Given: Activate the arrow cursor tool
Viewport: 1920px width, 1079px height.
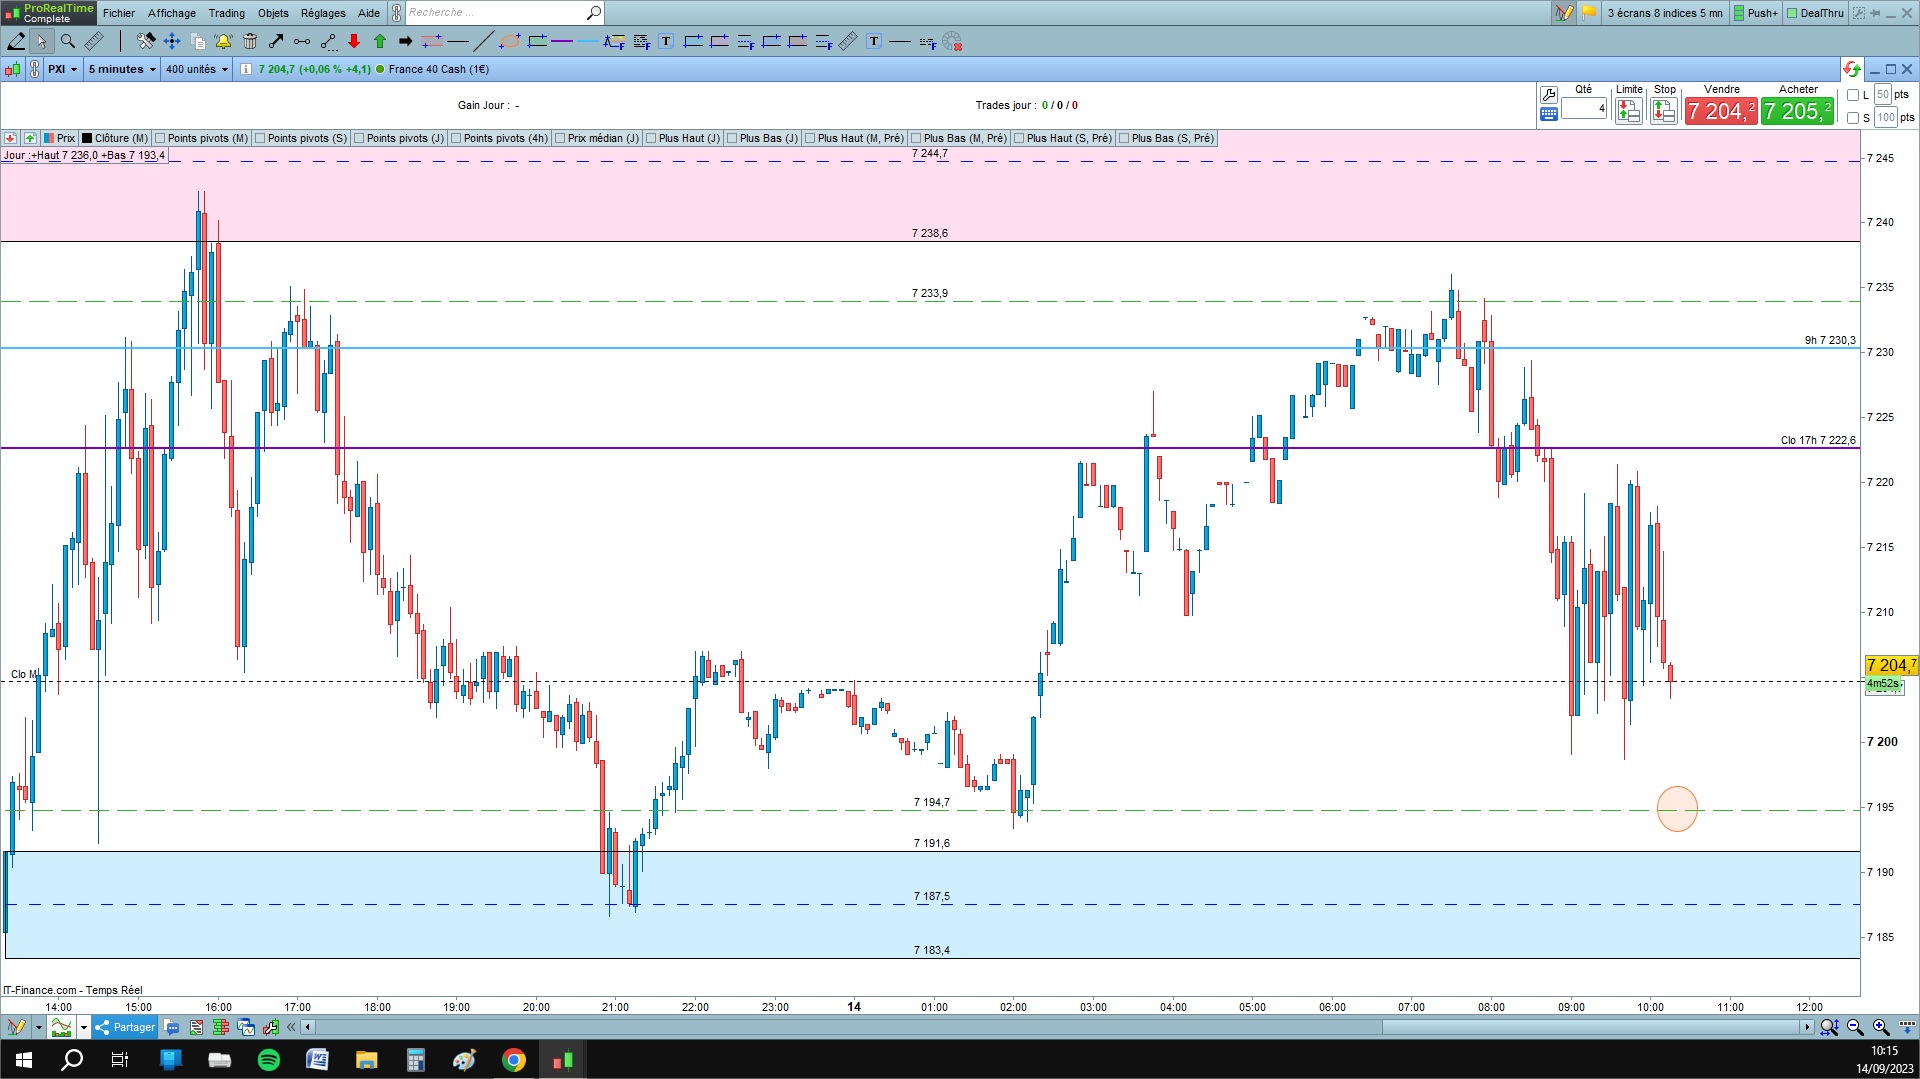Looking at the screenshot, I should pyautogui.click(x=41, y=41).
